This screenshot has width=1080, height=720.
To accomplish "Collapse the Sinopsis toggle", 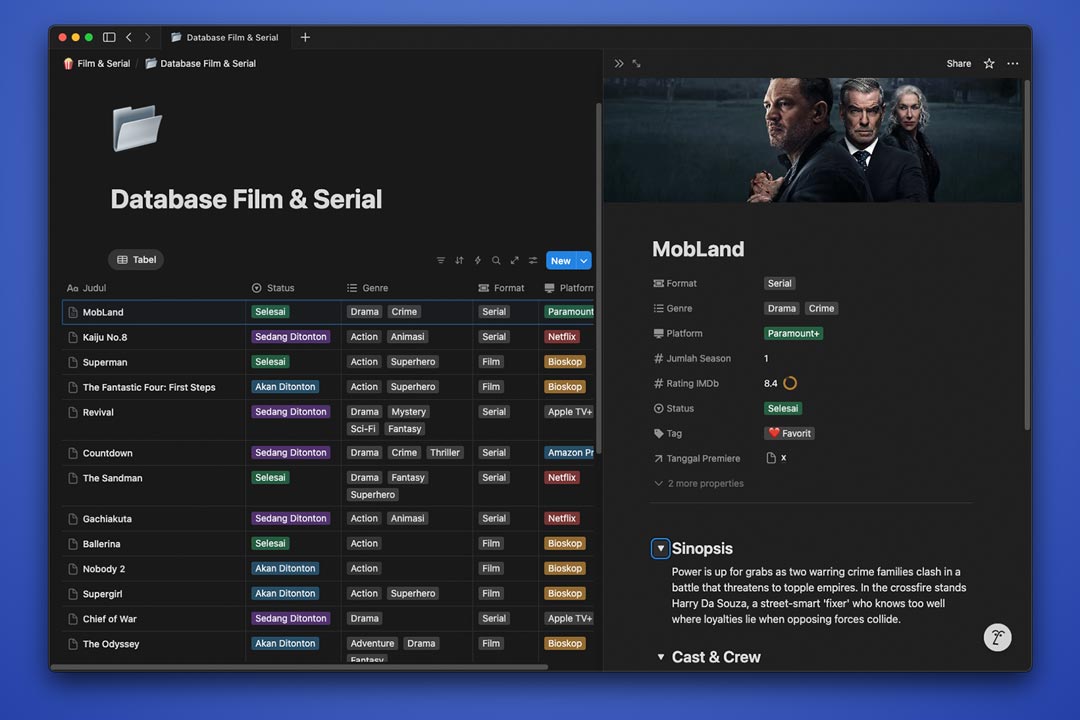I will tap(660, 548).
